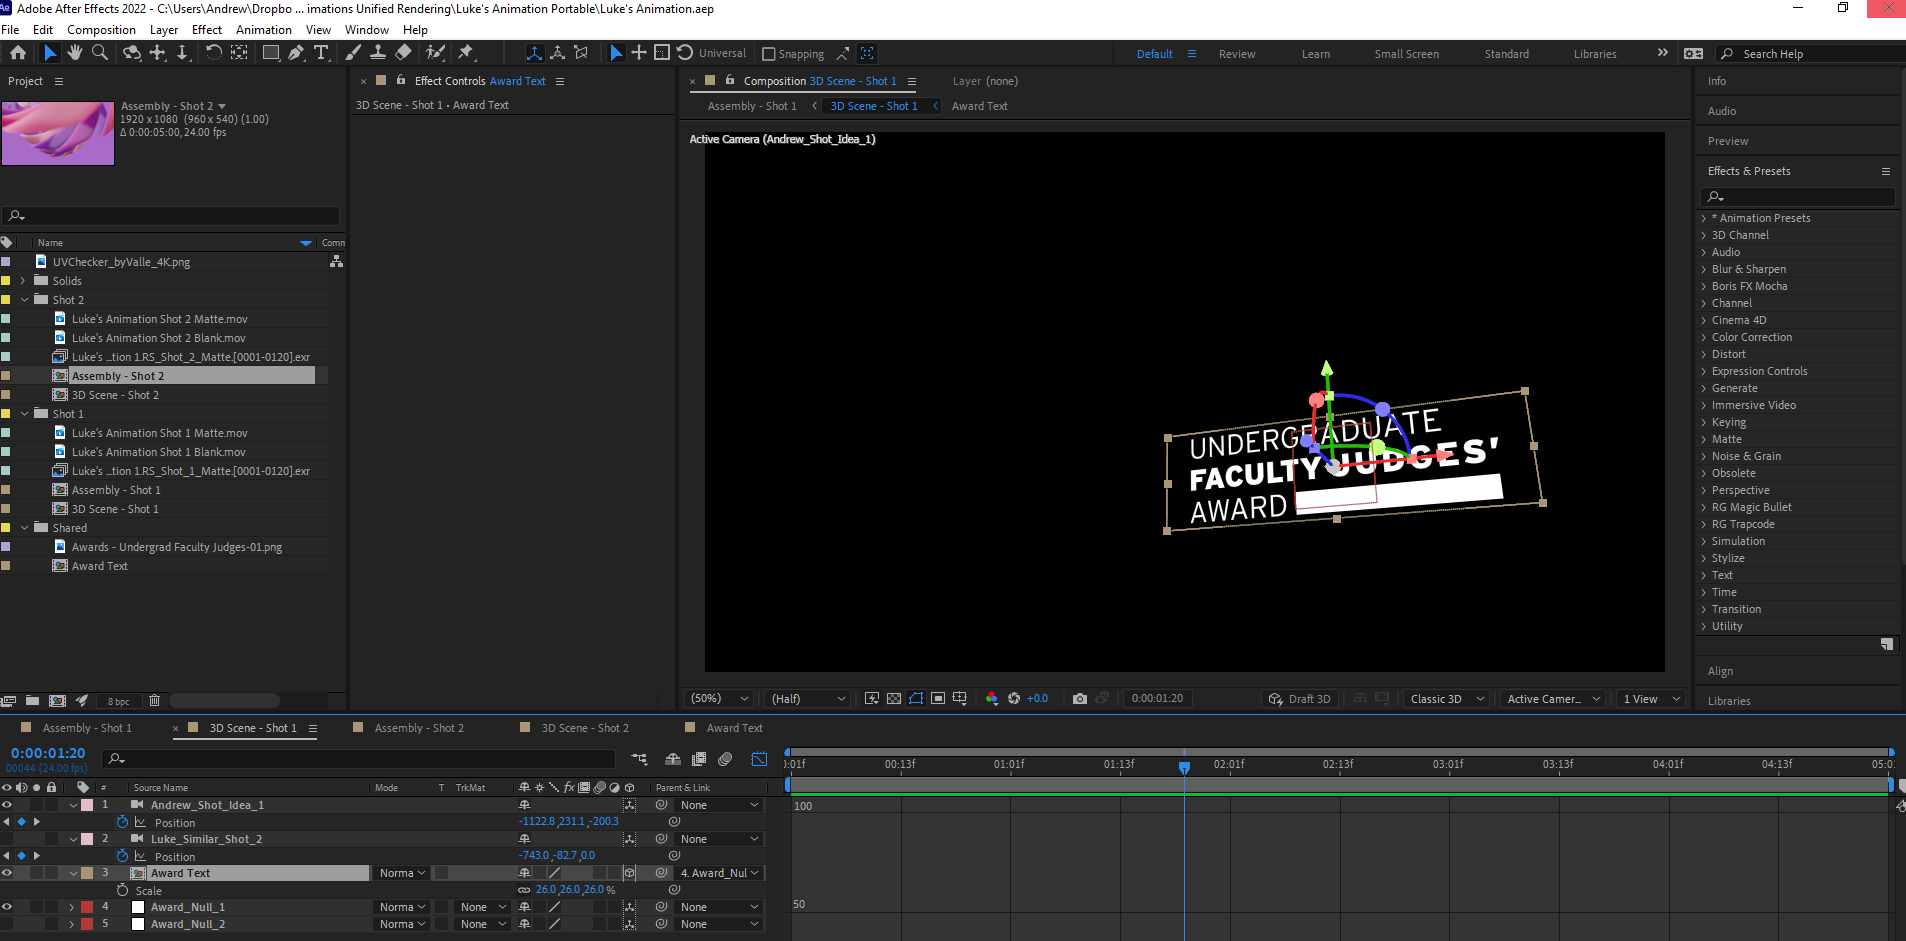Take a snapshot with the camera icon
1906x941 pixels.
tap(1080, 698)
